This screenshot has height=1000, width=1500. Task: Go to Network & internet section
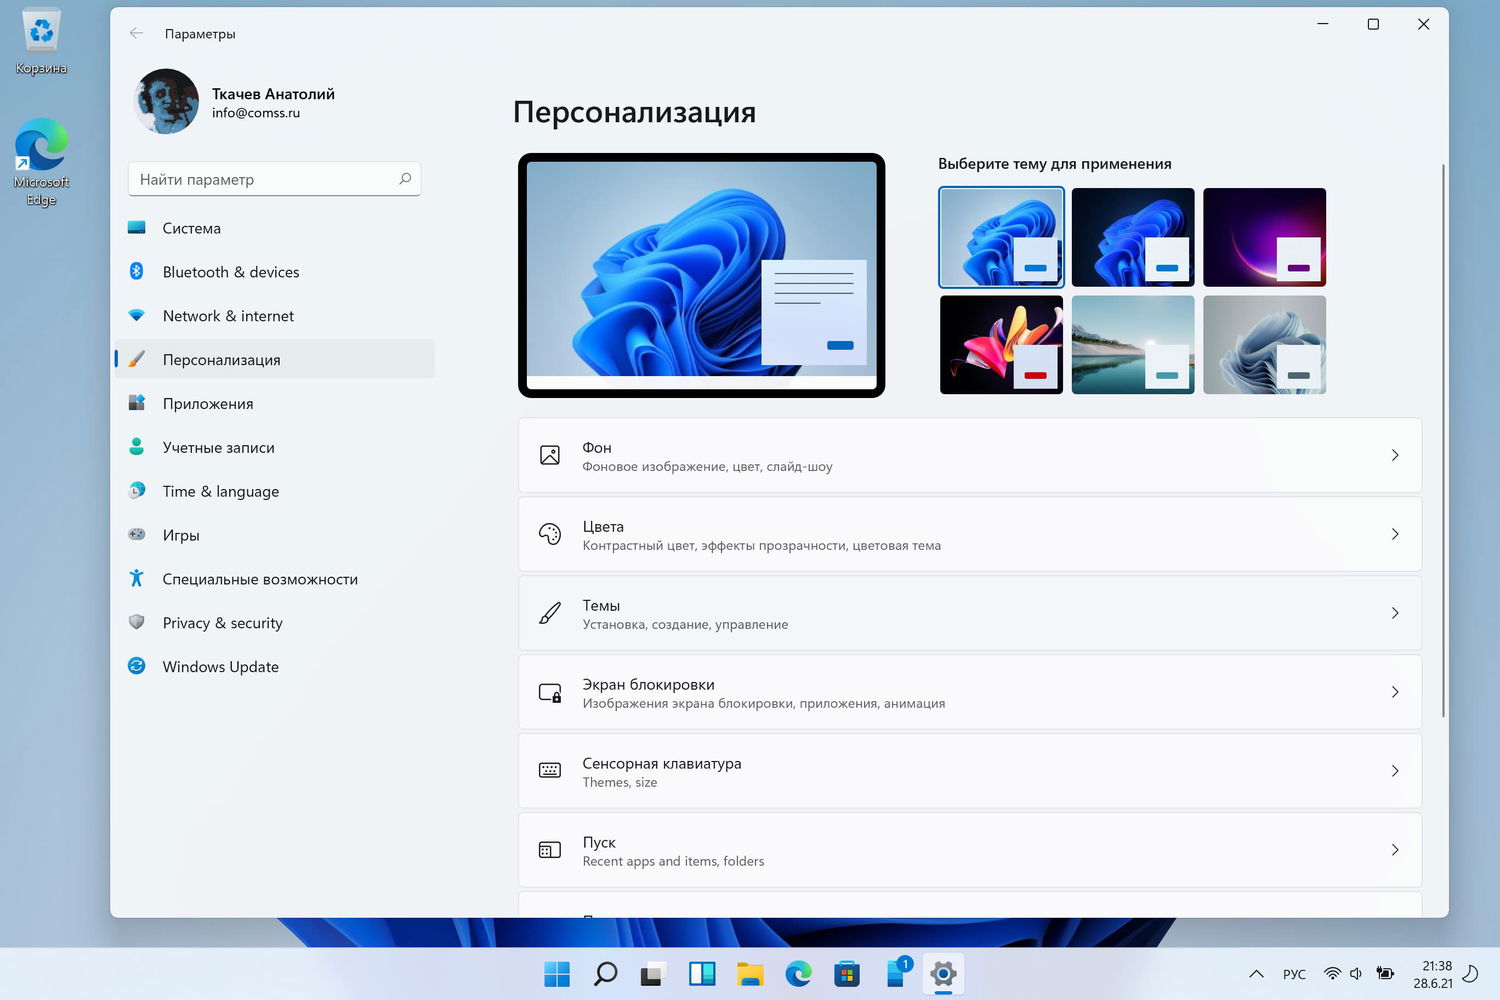tap(275, 316)
